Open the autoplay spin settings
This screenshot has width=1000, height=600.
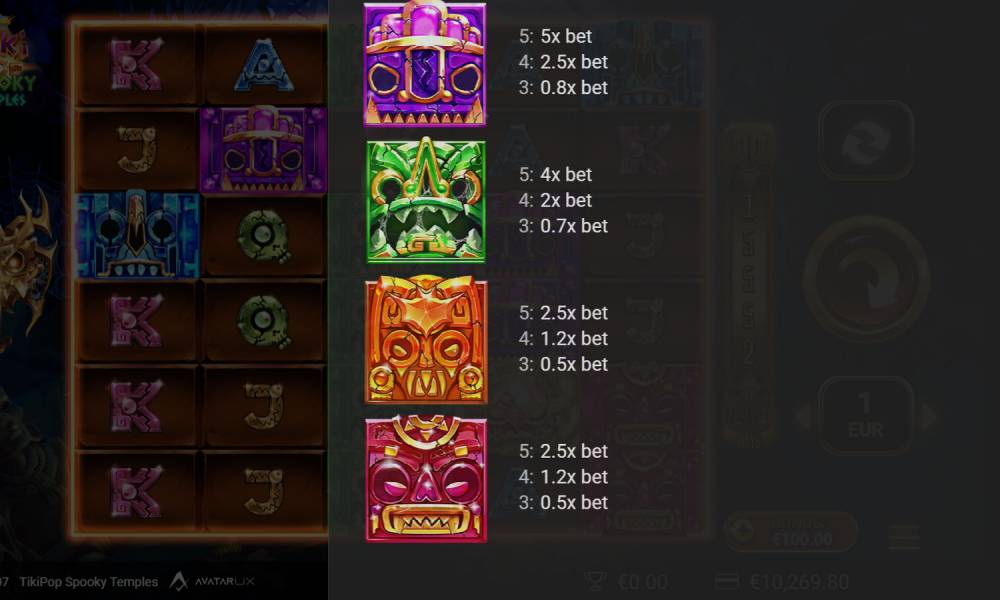pyautogui.click(x=865, y=140)
